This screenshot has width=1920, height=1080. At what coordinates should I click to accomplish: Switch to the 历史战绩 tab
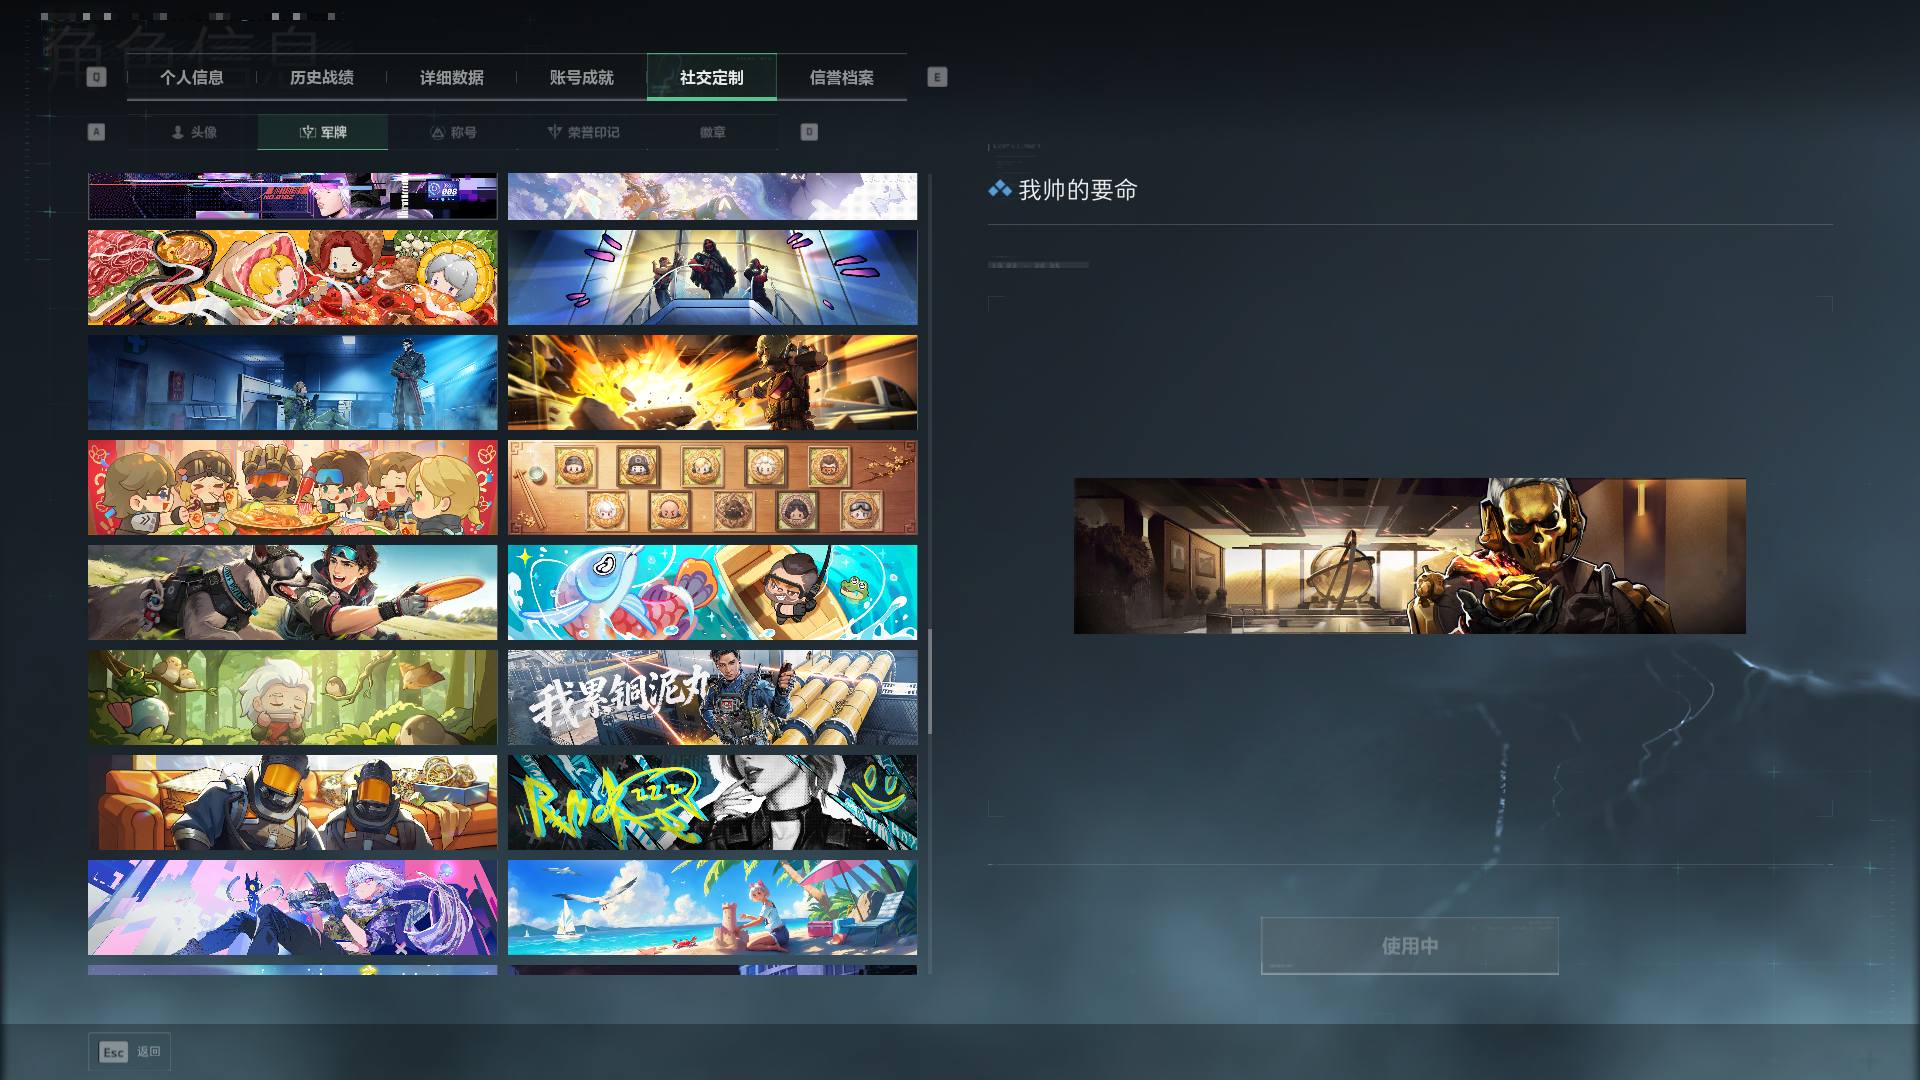322,77
